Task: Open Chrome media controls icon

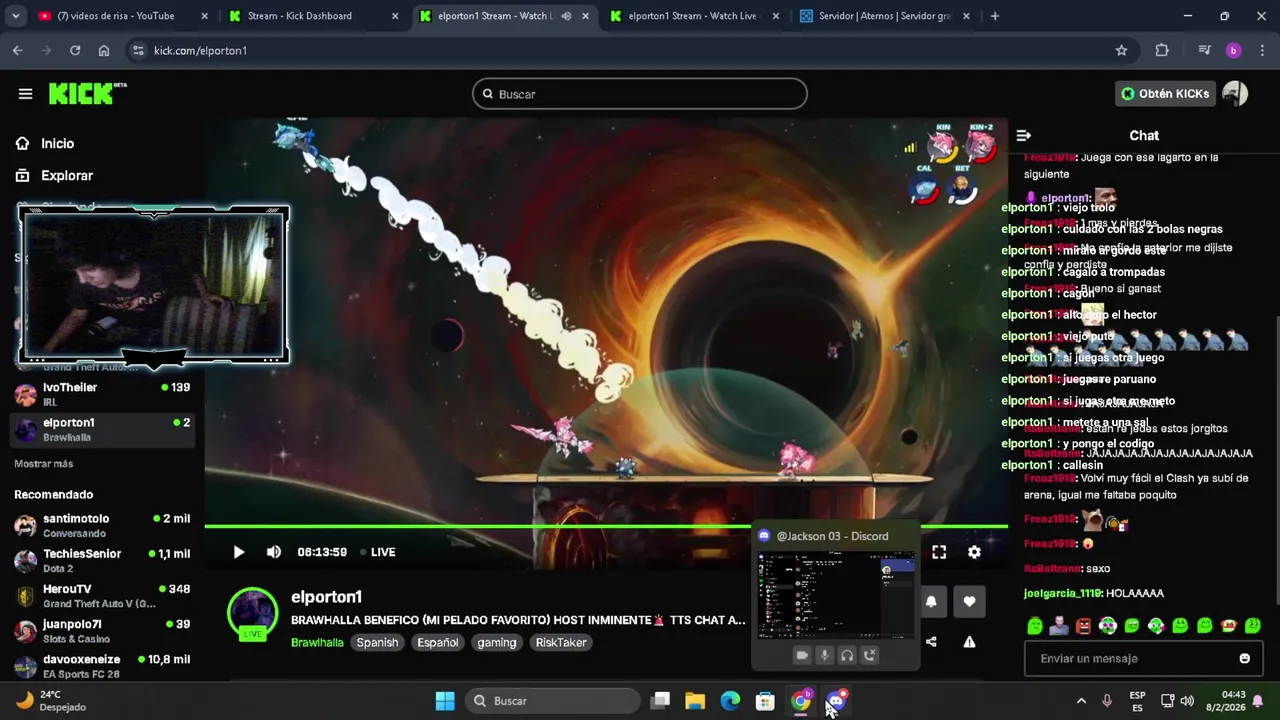Action: 1204,50
